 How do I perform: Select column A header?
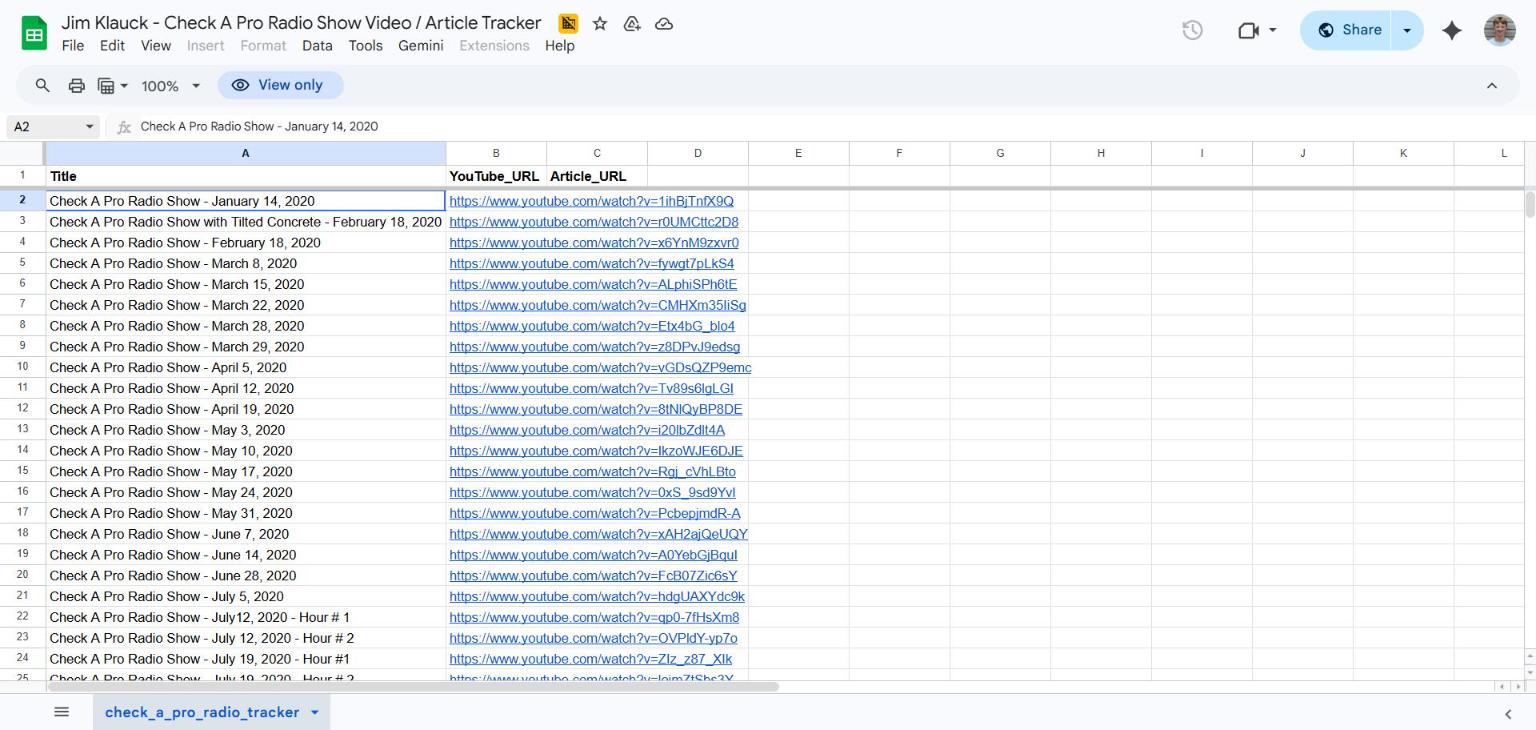pos(246,153)
